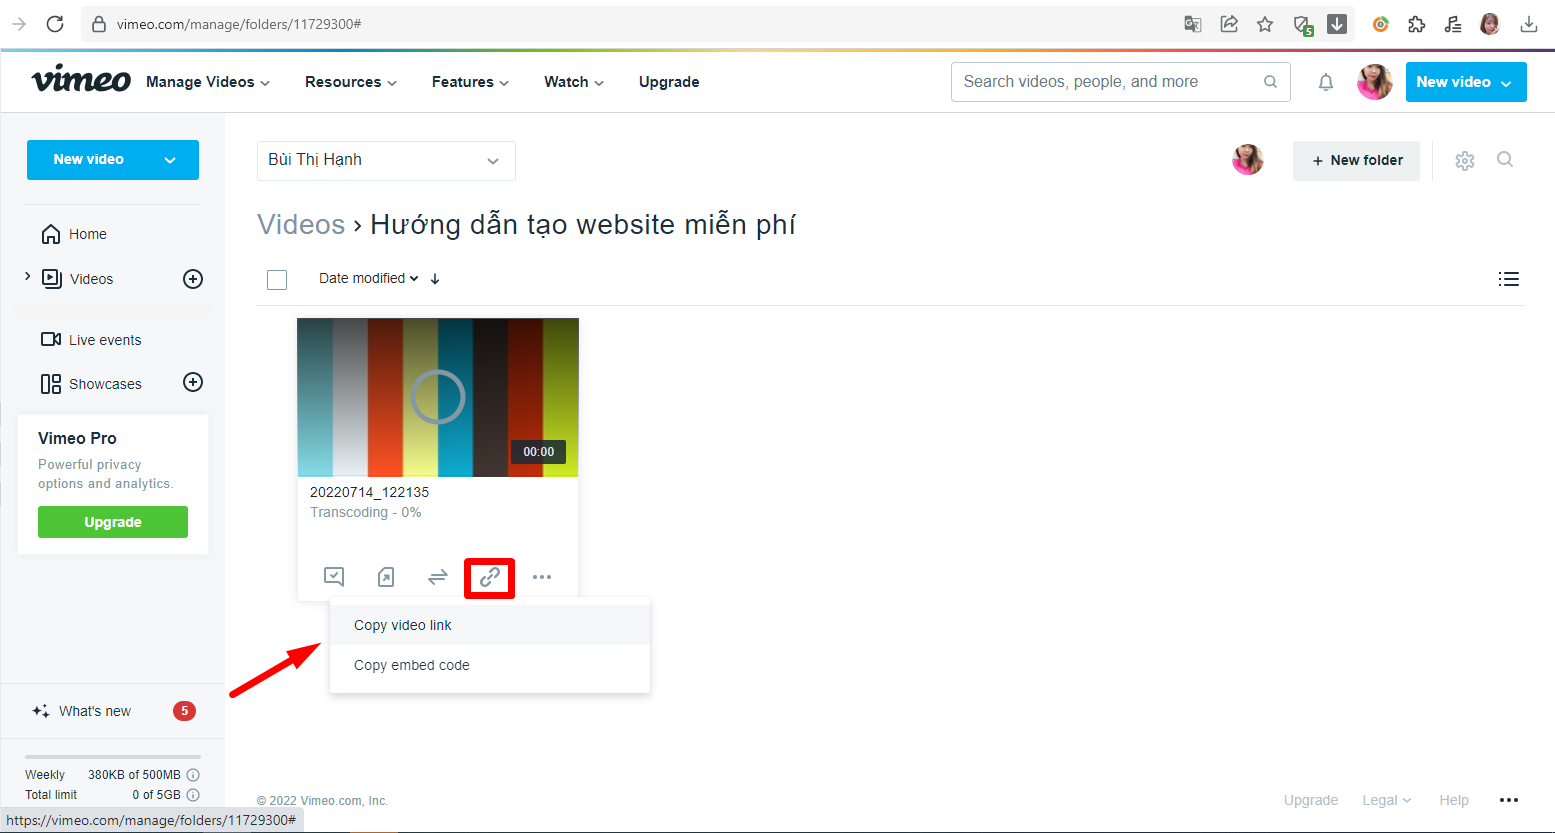Open notifications bell icon
The image size is (1555, 833).
[1325, 82]
